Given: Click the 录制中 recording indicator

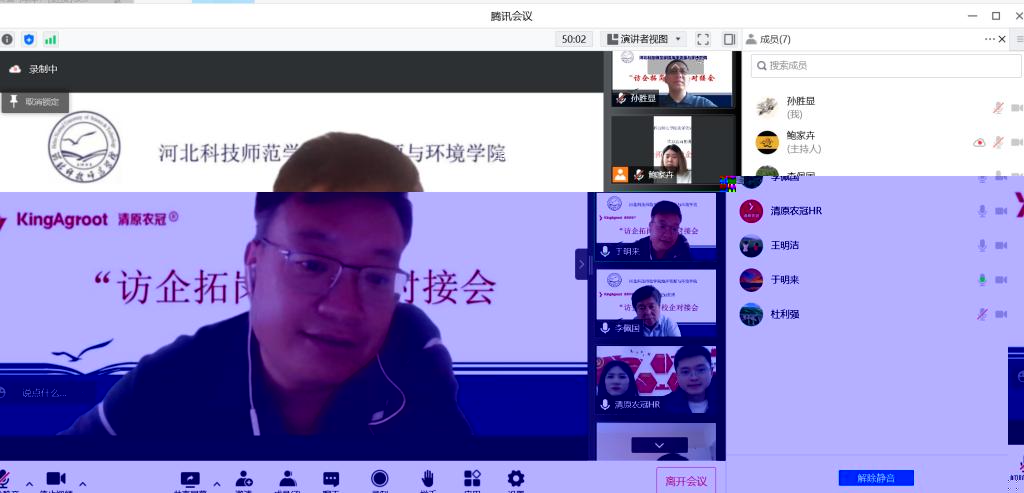Looking at the screenshot, I should pyautogui.click(x=33, y=69).
